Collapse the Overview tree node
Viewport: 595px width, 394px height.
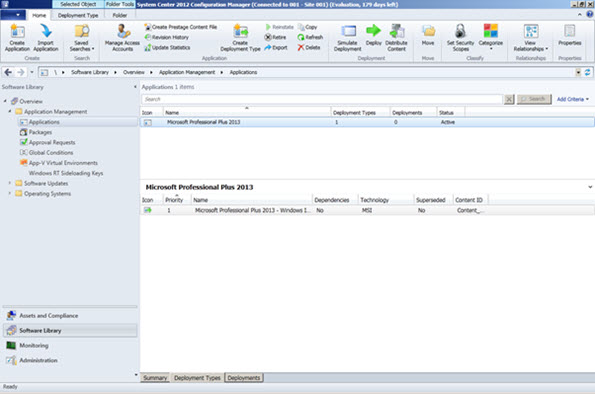click(5, 101)
